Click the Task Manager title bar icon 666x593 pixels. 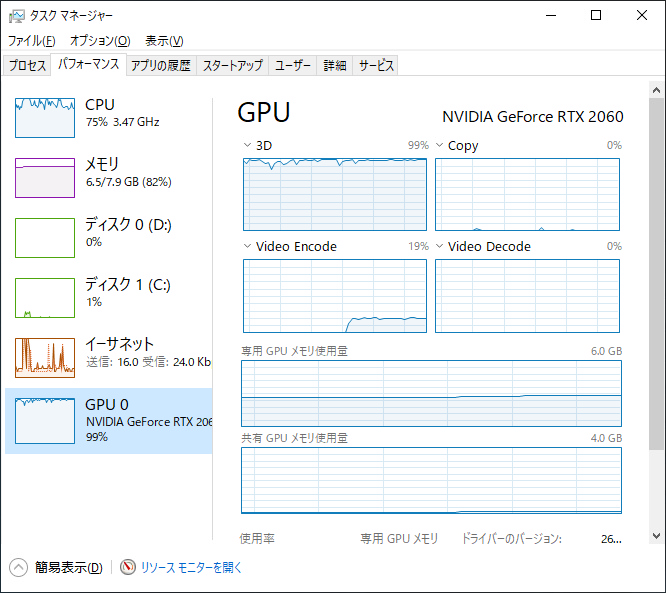click(17, 16)
